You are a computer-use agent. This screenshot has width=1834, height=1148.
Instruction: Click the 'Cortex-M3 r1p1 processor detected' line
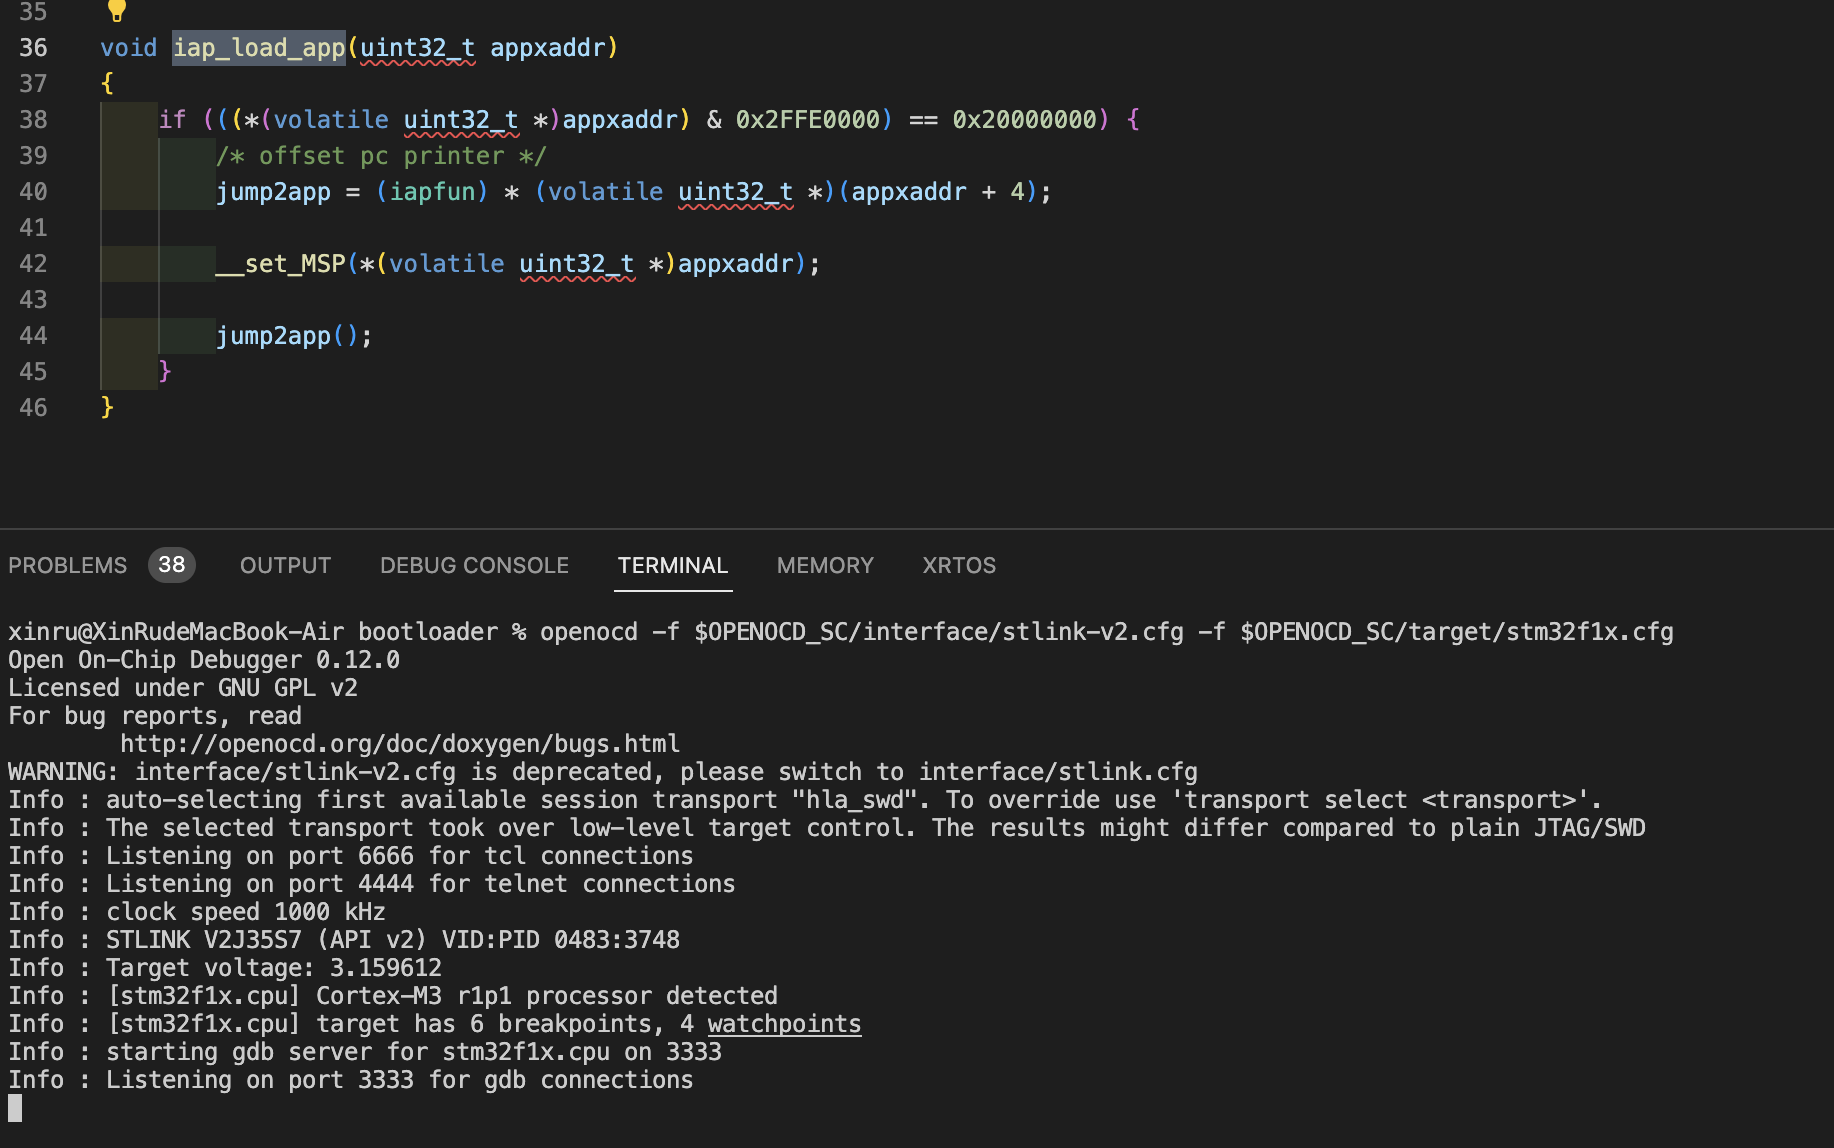393,996
